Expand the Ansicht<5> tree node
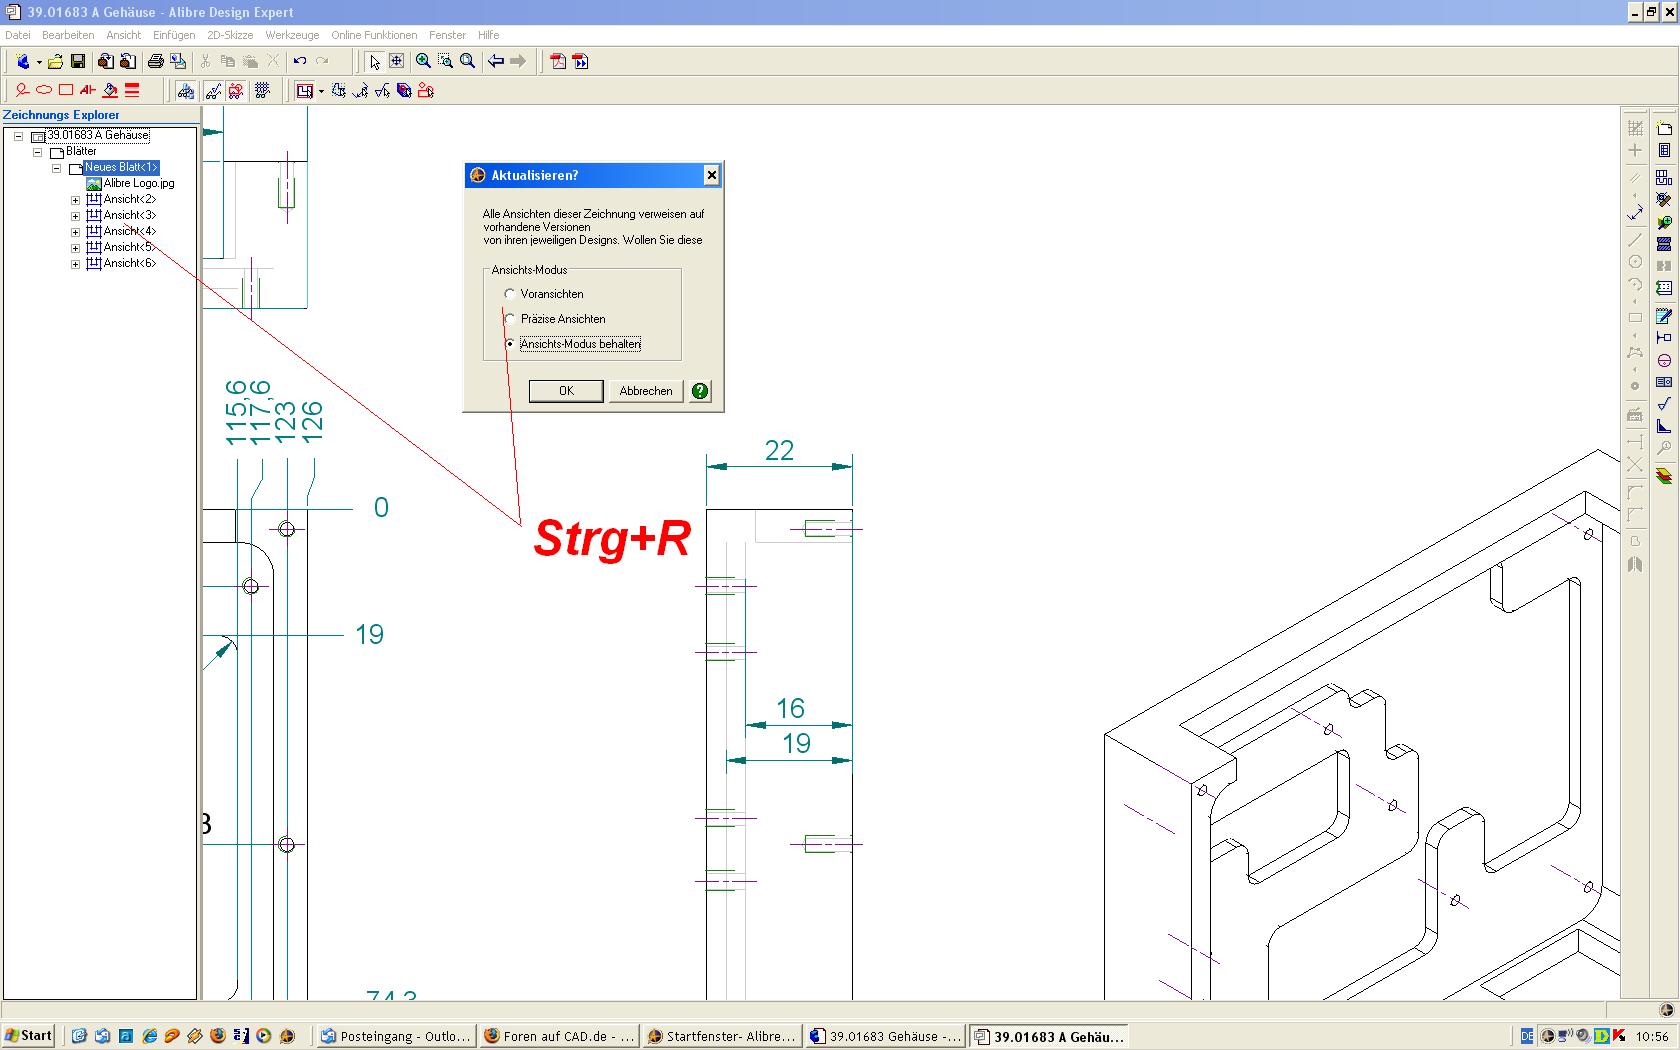This screenshot has height=1050, width=1680. 75,248
